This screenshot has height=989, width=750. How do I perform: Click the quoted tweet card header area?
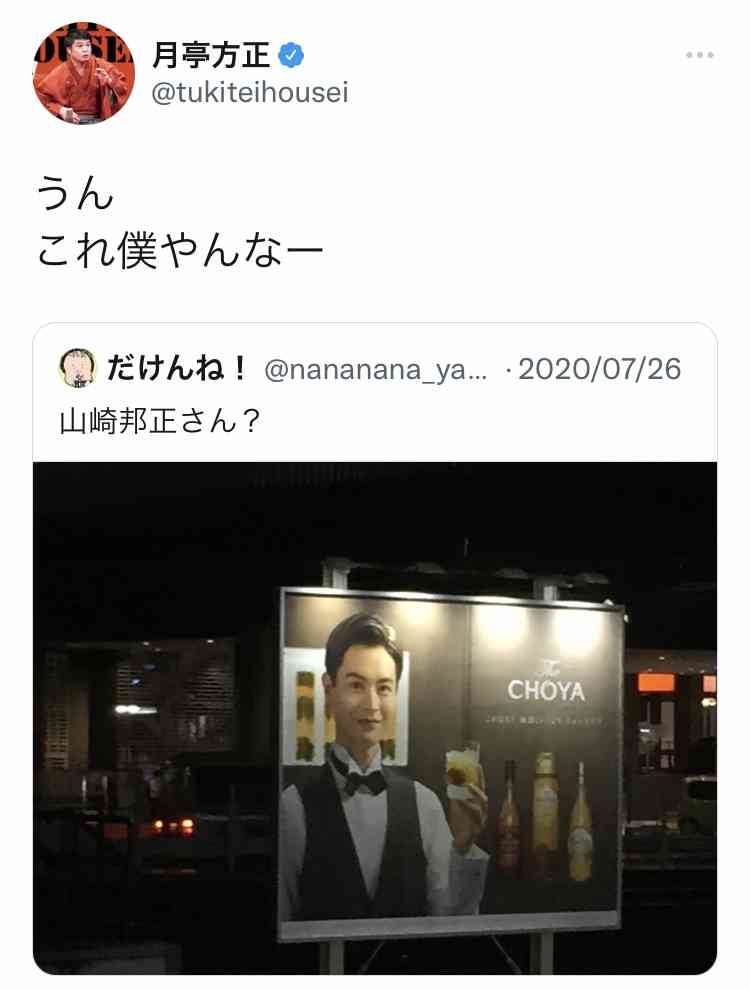(375, 392)
